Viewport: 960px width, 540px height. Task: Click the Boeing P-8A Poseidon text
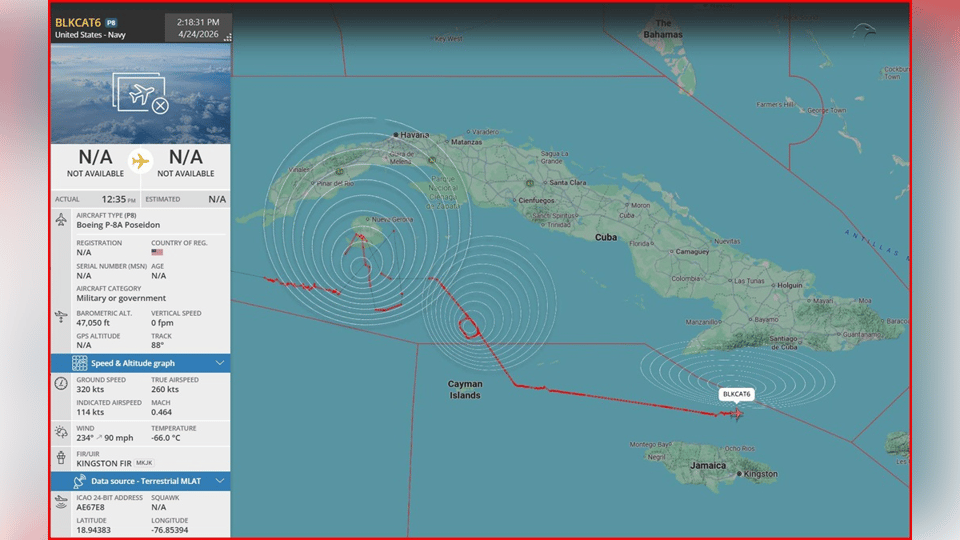point(118,225)
